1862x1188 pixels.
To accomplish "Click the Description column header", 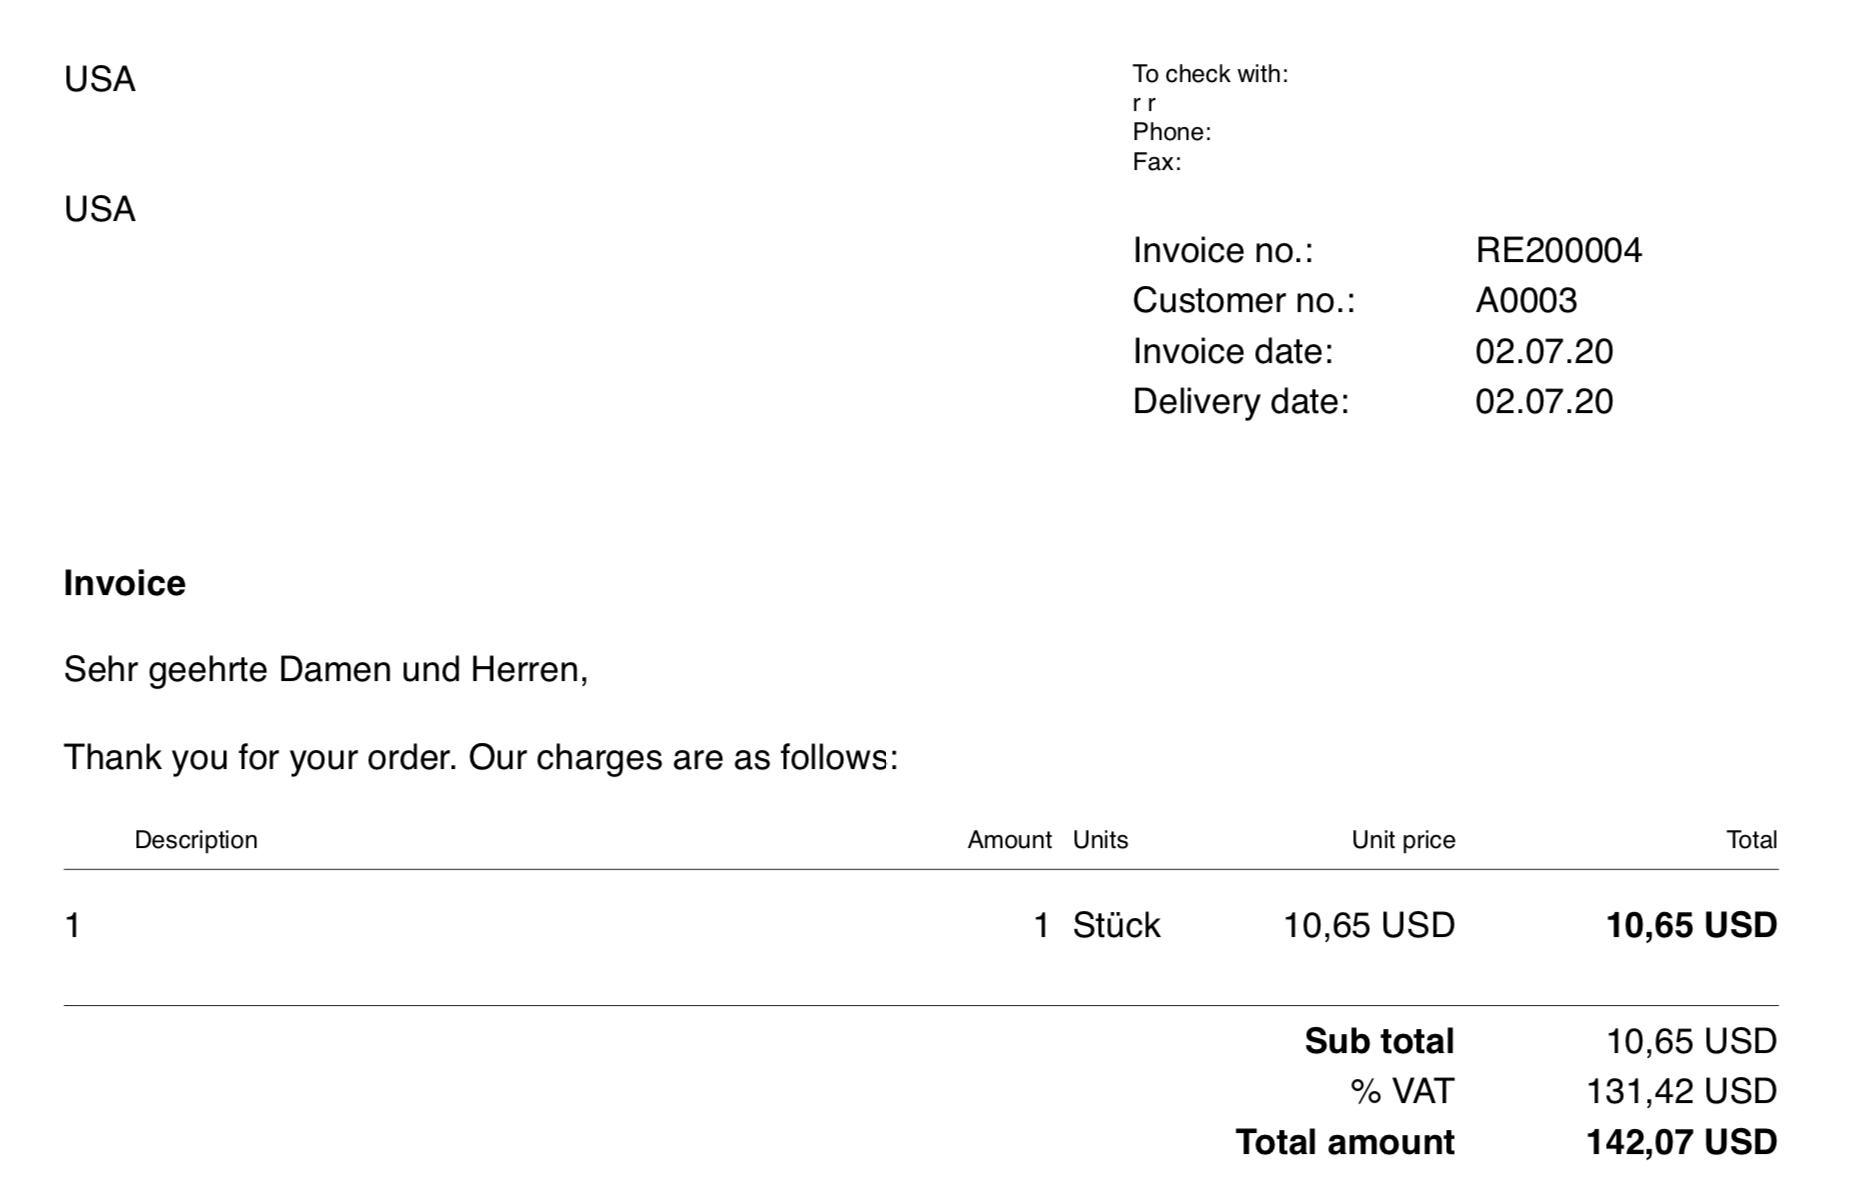I will click(x=196, y=840).
